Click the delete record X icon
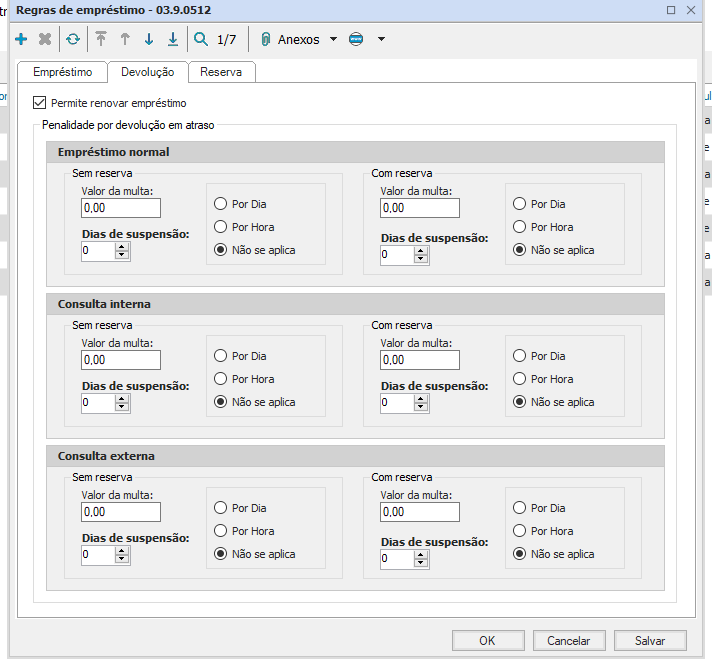712x670 pixels. pos(45,40)
